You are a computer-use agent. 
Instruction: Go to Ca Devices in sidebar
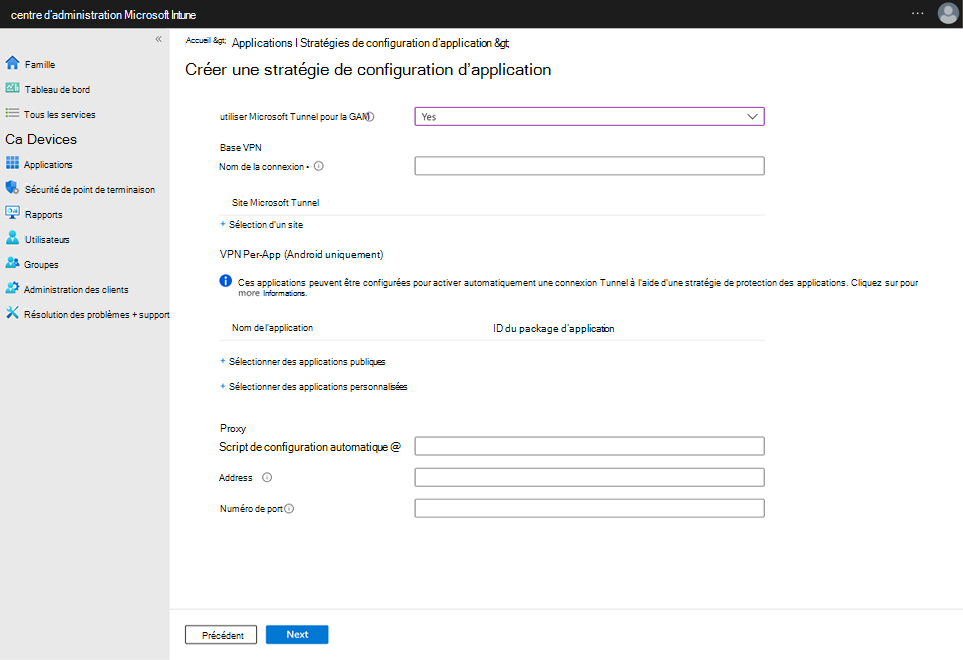tap(41, 139)
